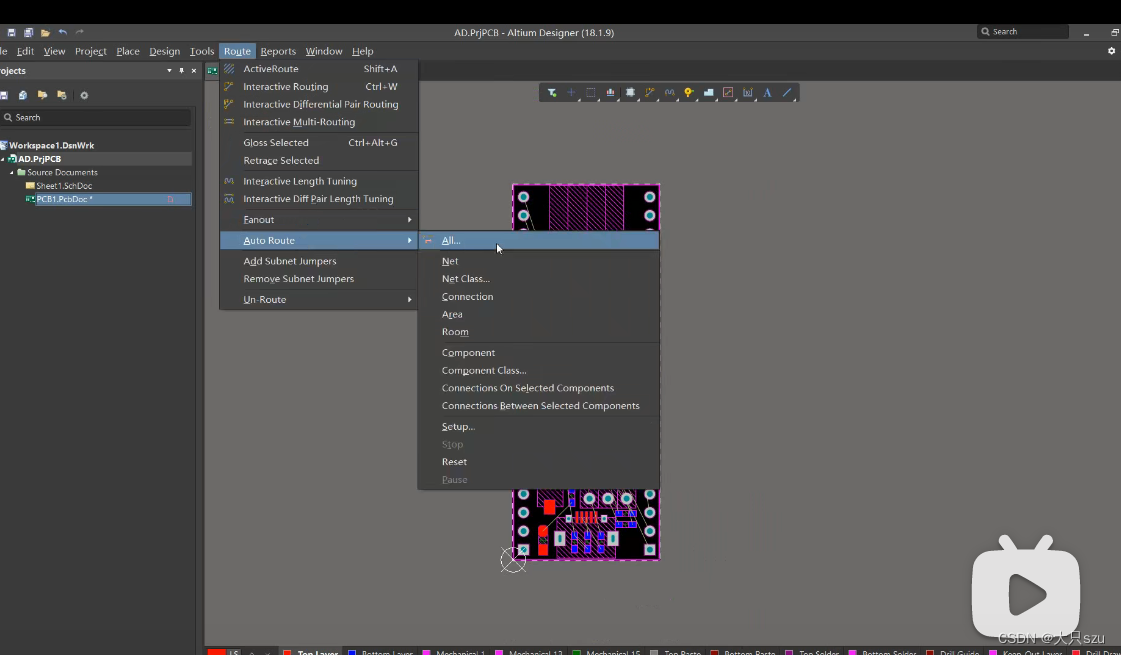Close the Projects panel
1121x655 pixels.
(x=194, y=71)
